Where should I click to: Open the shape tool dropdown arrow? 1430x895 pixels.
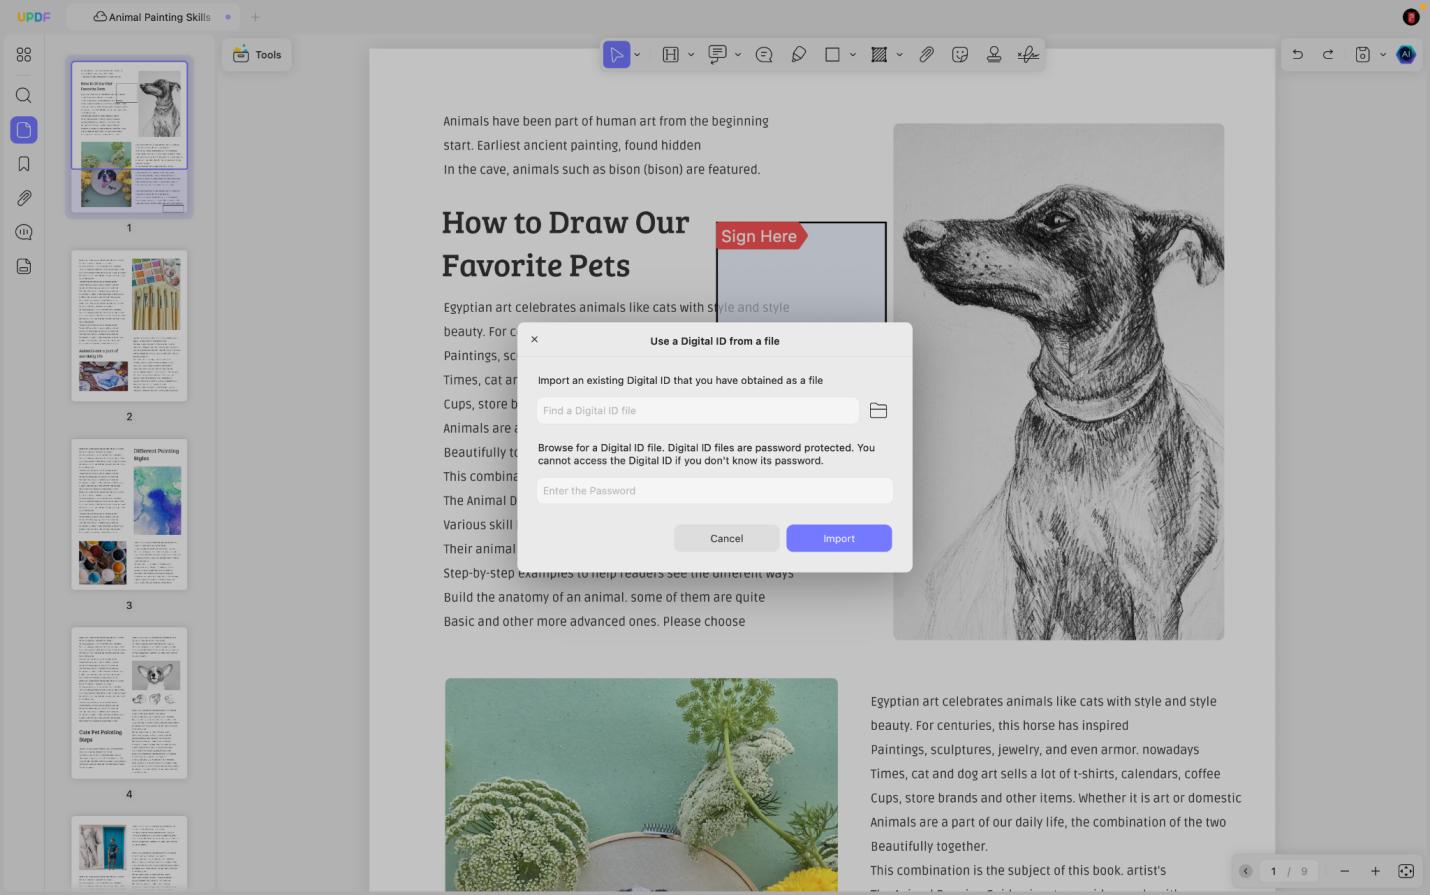pyautogui.click(x=853, y=55)
